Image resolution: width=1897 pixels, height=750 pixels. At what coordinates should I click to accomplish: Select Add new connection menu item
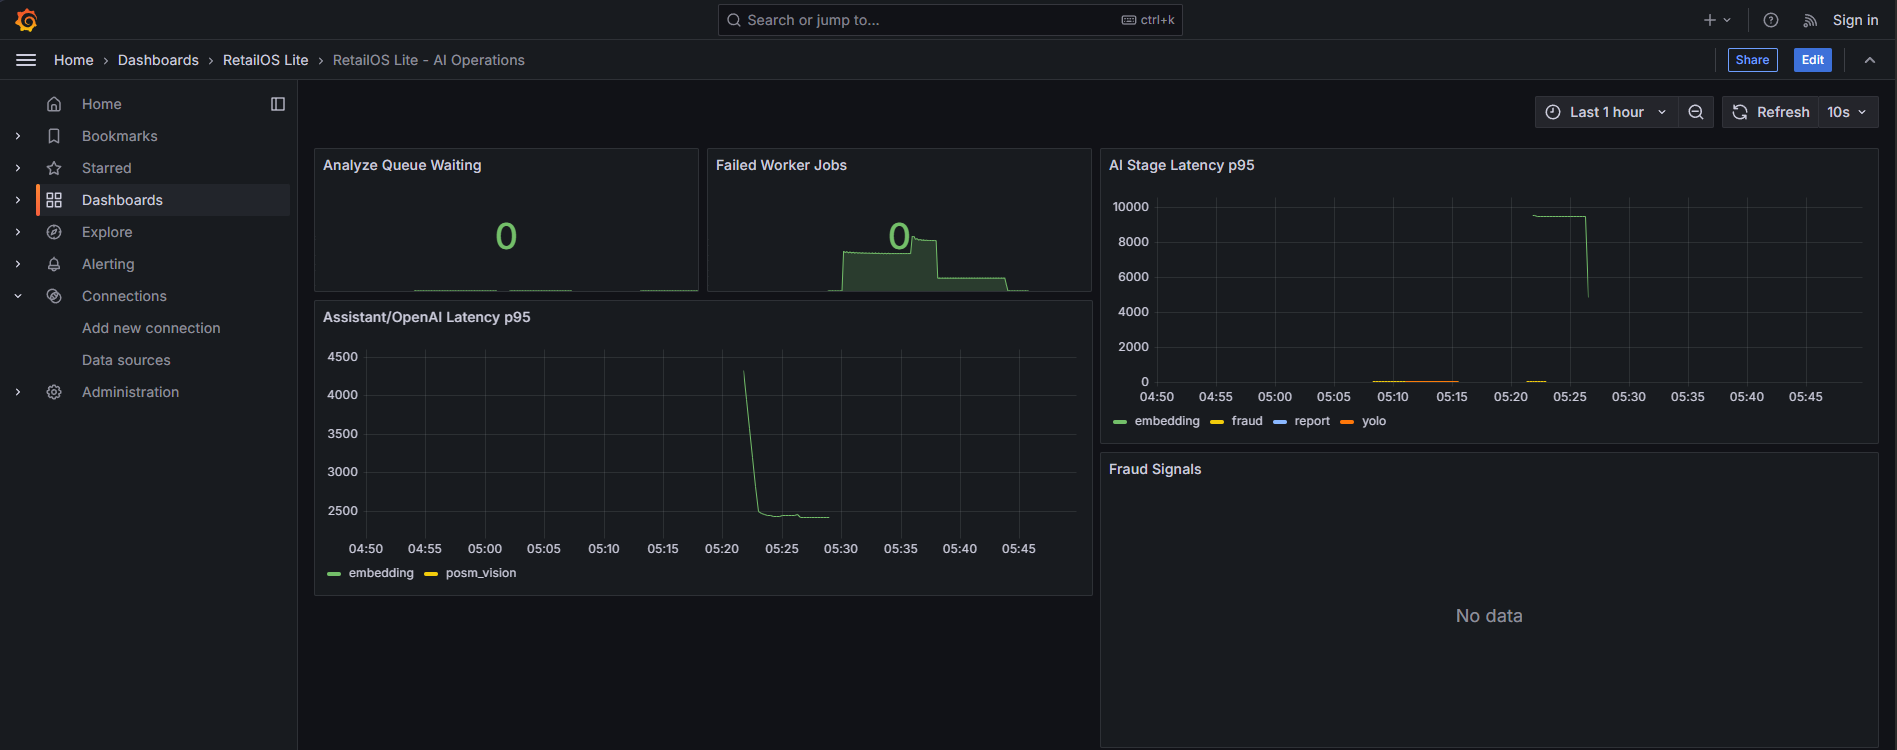(x=151, y=328)
